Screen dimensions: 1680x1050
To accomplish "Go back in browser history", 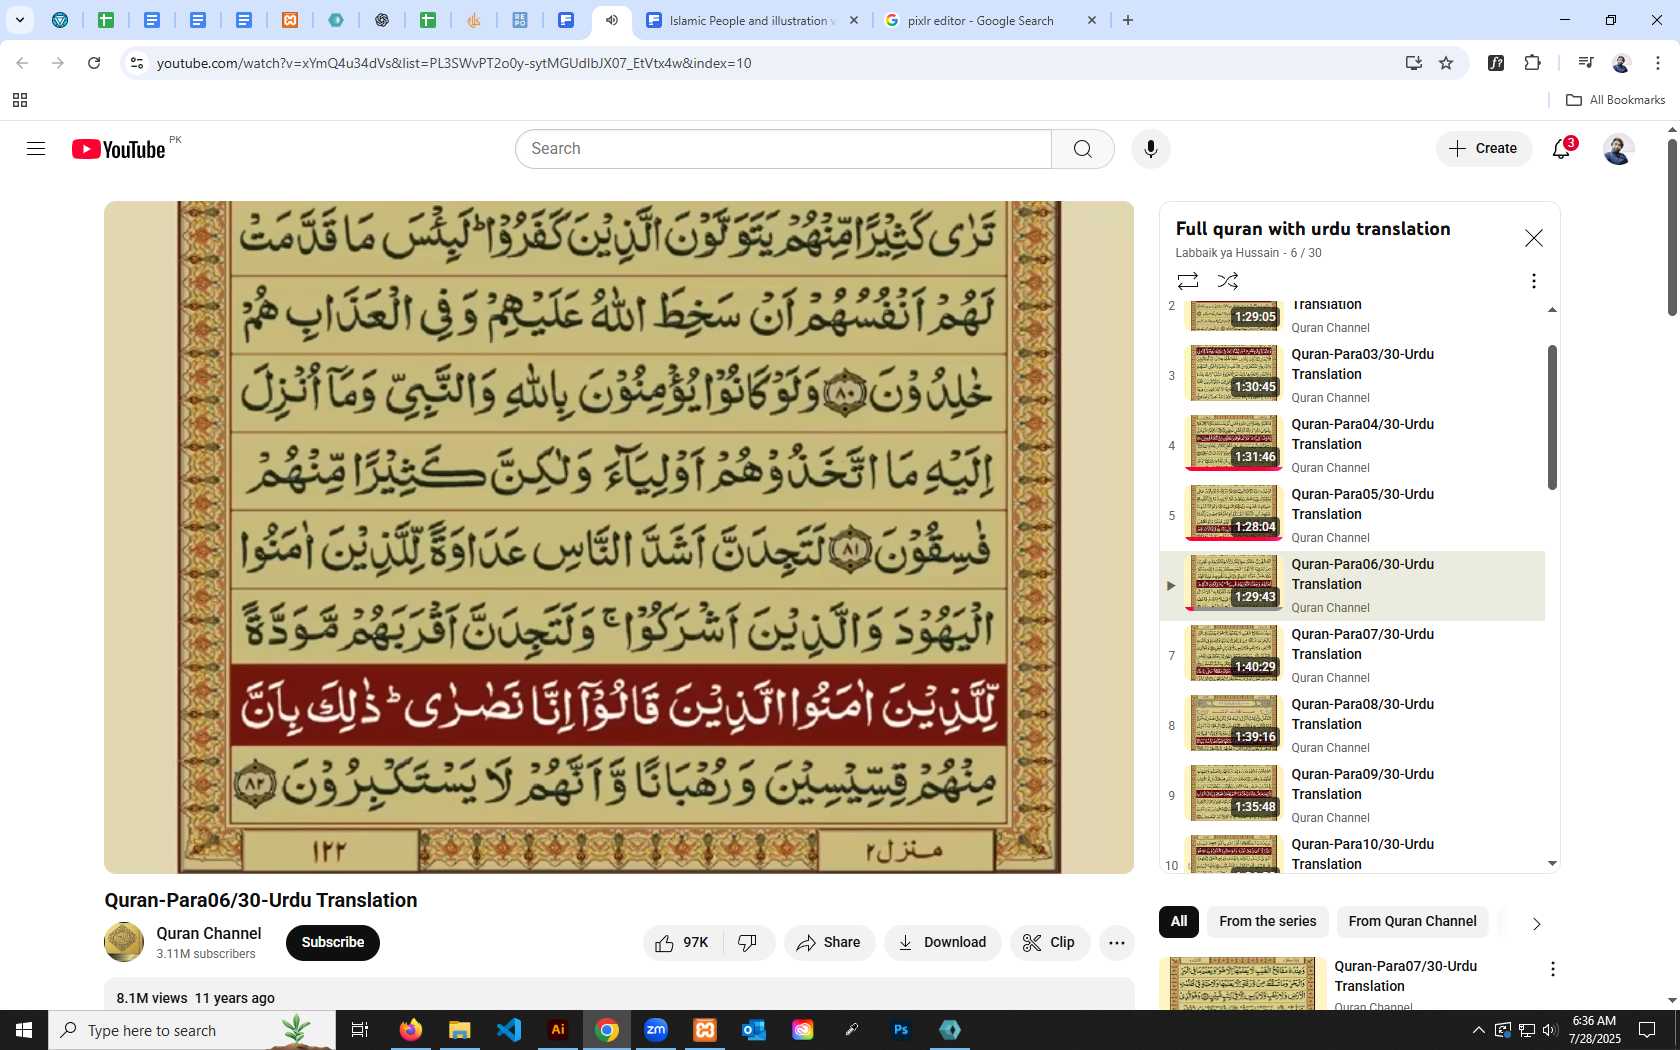I will pos(22,63).
